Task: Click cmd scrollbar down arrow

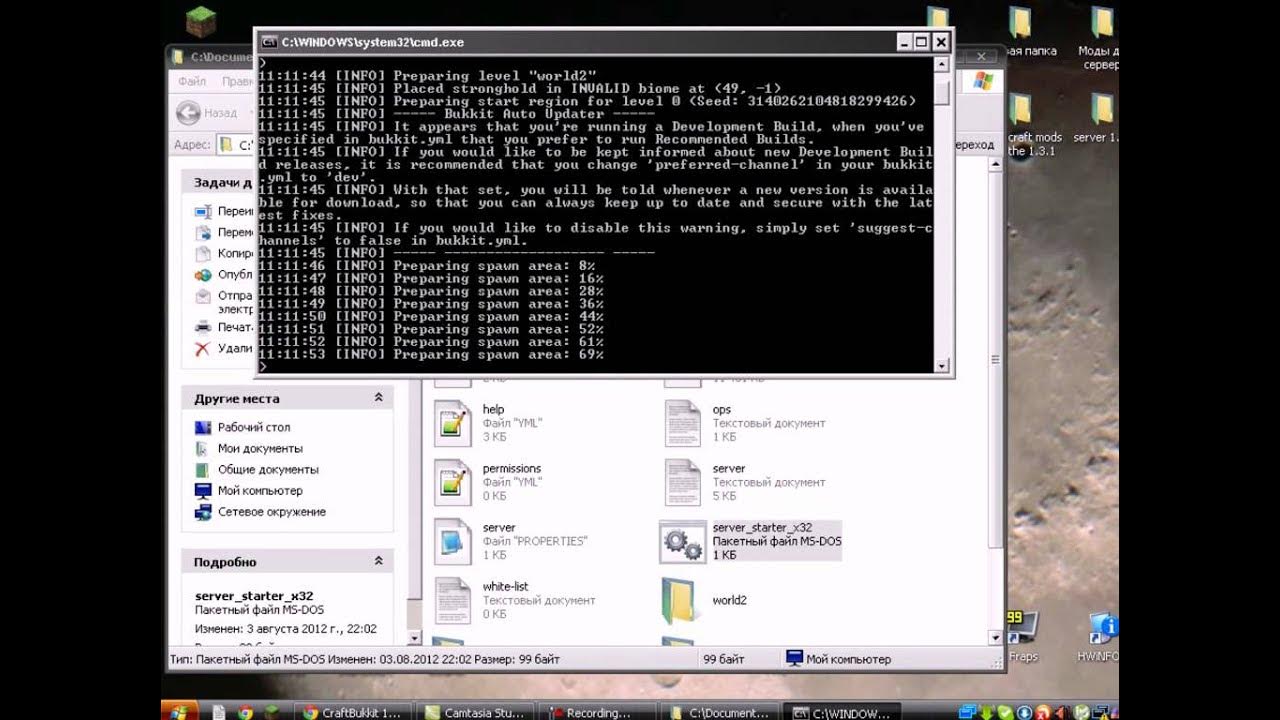Action: point(941,367)
